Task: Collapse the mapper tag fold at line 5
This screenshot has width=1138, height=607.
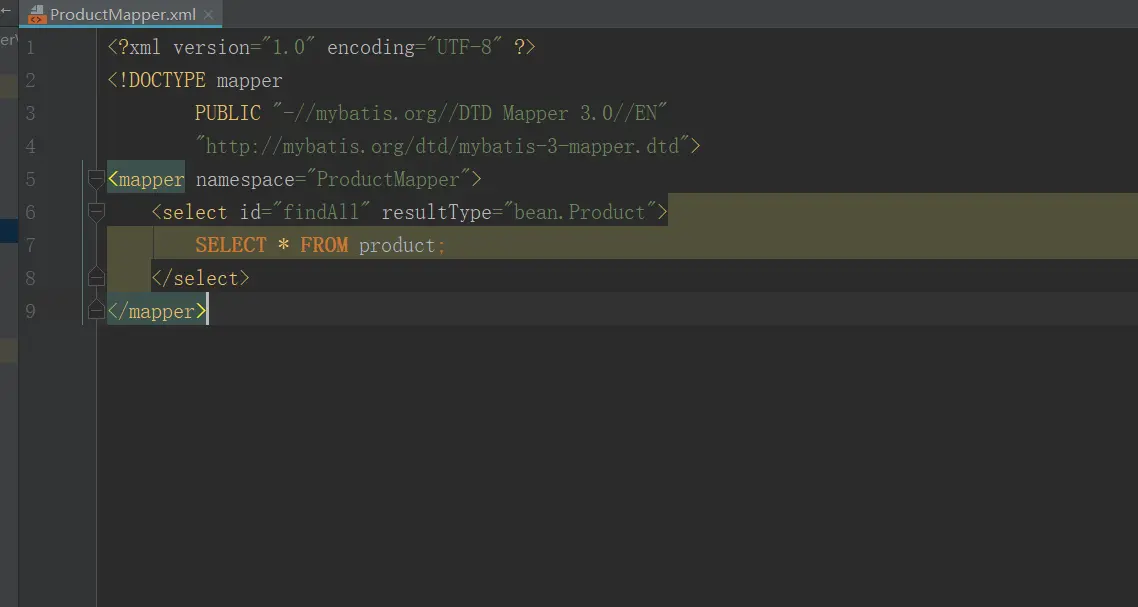Action: pos(96,179)
